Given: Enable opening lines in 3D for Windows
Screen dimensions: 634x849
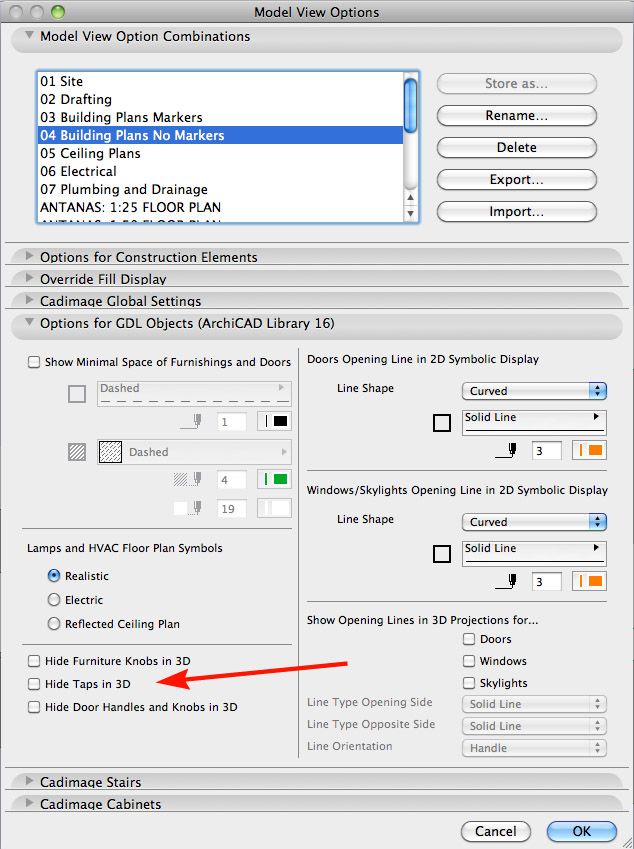Looking at the screenshot, I should (469, 661).
